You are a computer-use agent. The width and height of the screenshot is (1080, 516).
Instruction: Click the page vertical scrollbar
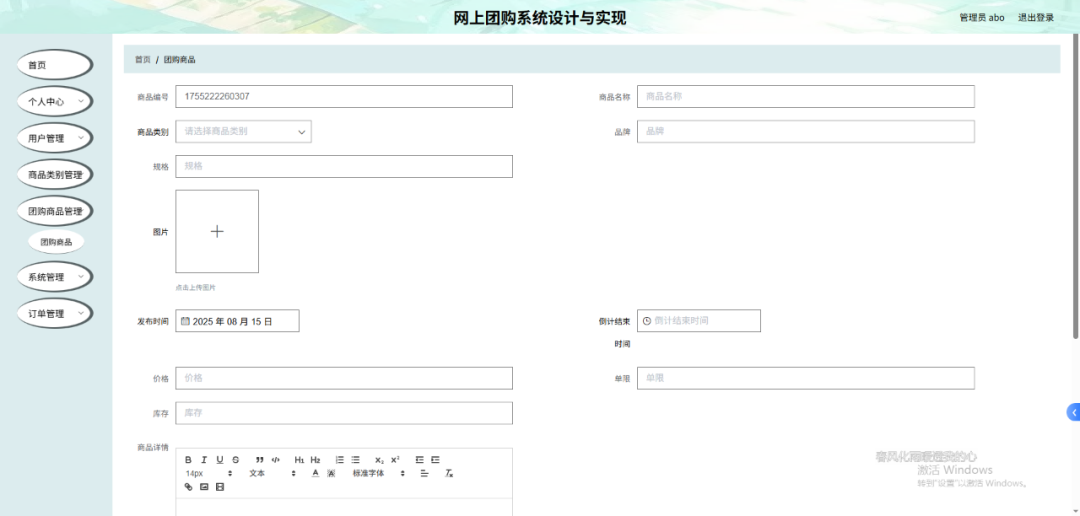pos(1077,186)
